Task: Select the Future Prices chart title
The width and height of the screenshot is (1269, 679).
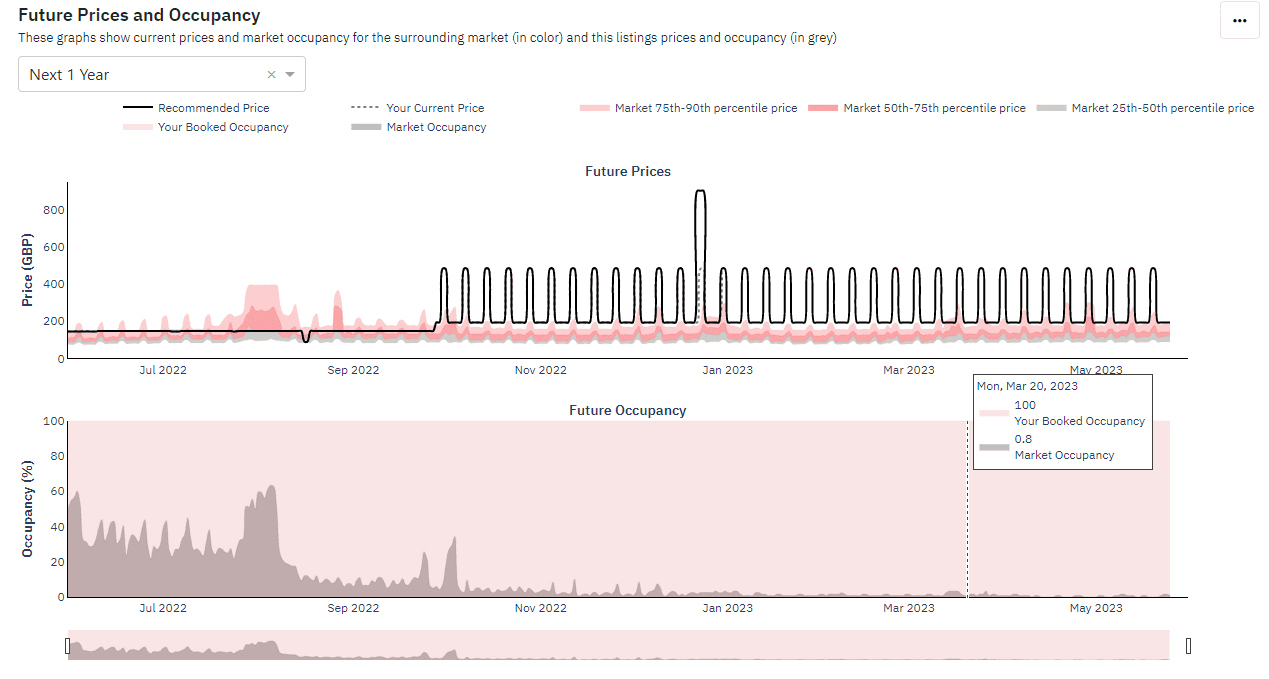Action: (x=627, y=171)
